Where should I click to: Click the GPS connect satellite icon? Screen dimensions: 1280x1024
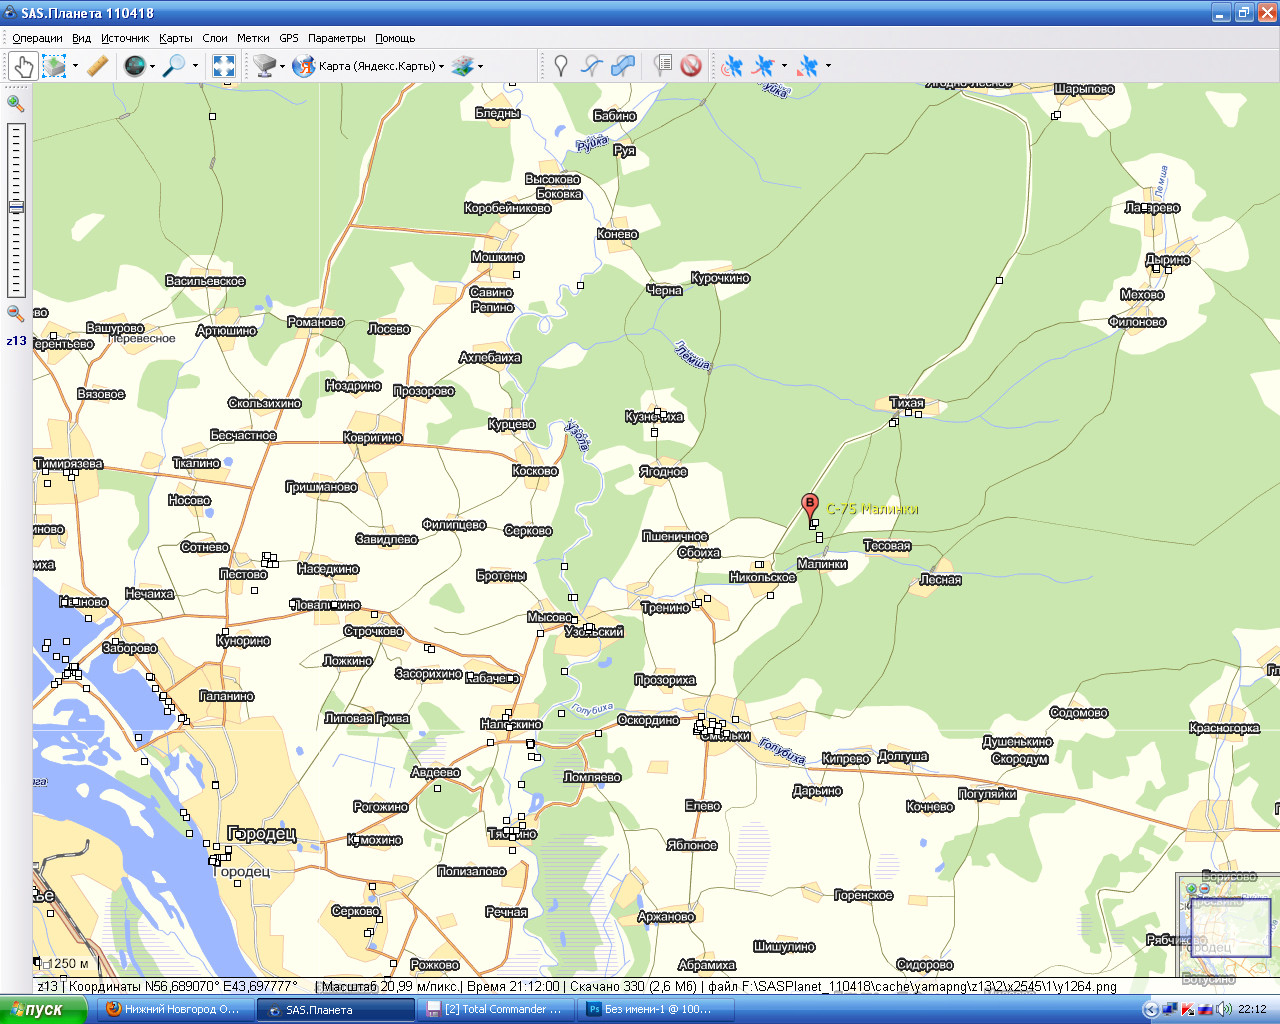pos(733,66)
